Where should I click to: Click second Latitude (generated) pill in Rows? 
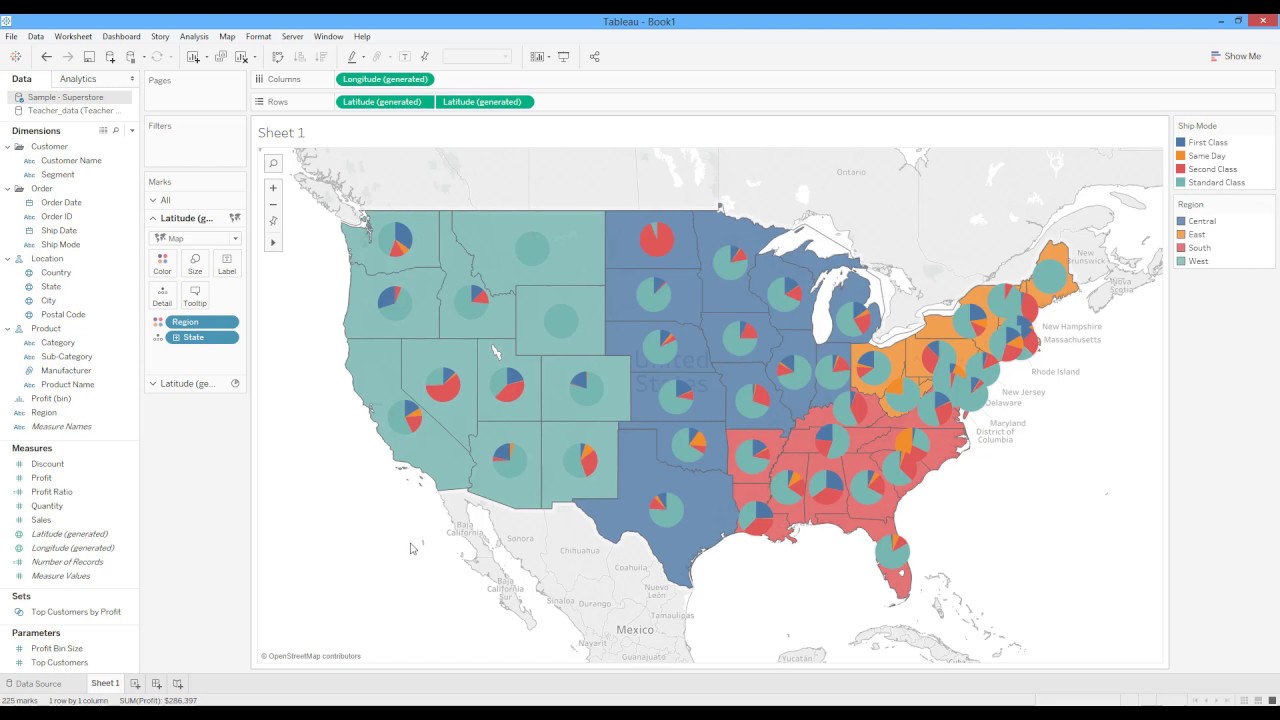pos(484,102)
